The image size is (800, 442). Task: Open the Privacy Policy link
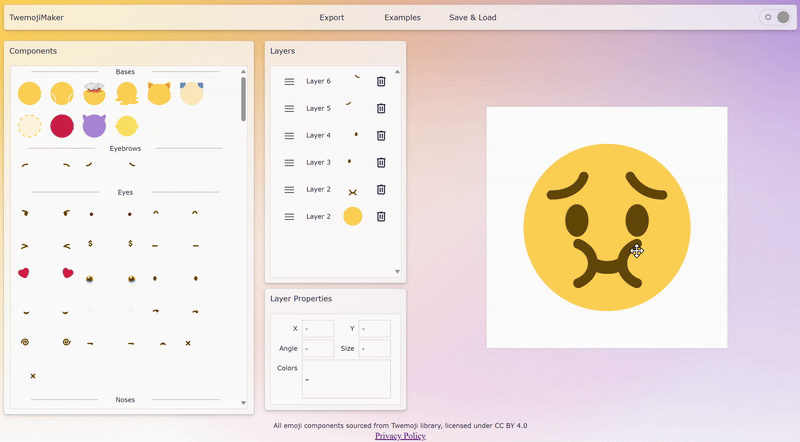click(400, 436)
